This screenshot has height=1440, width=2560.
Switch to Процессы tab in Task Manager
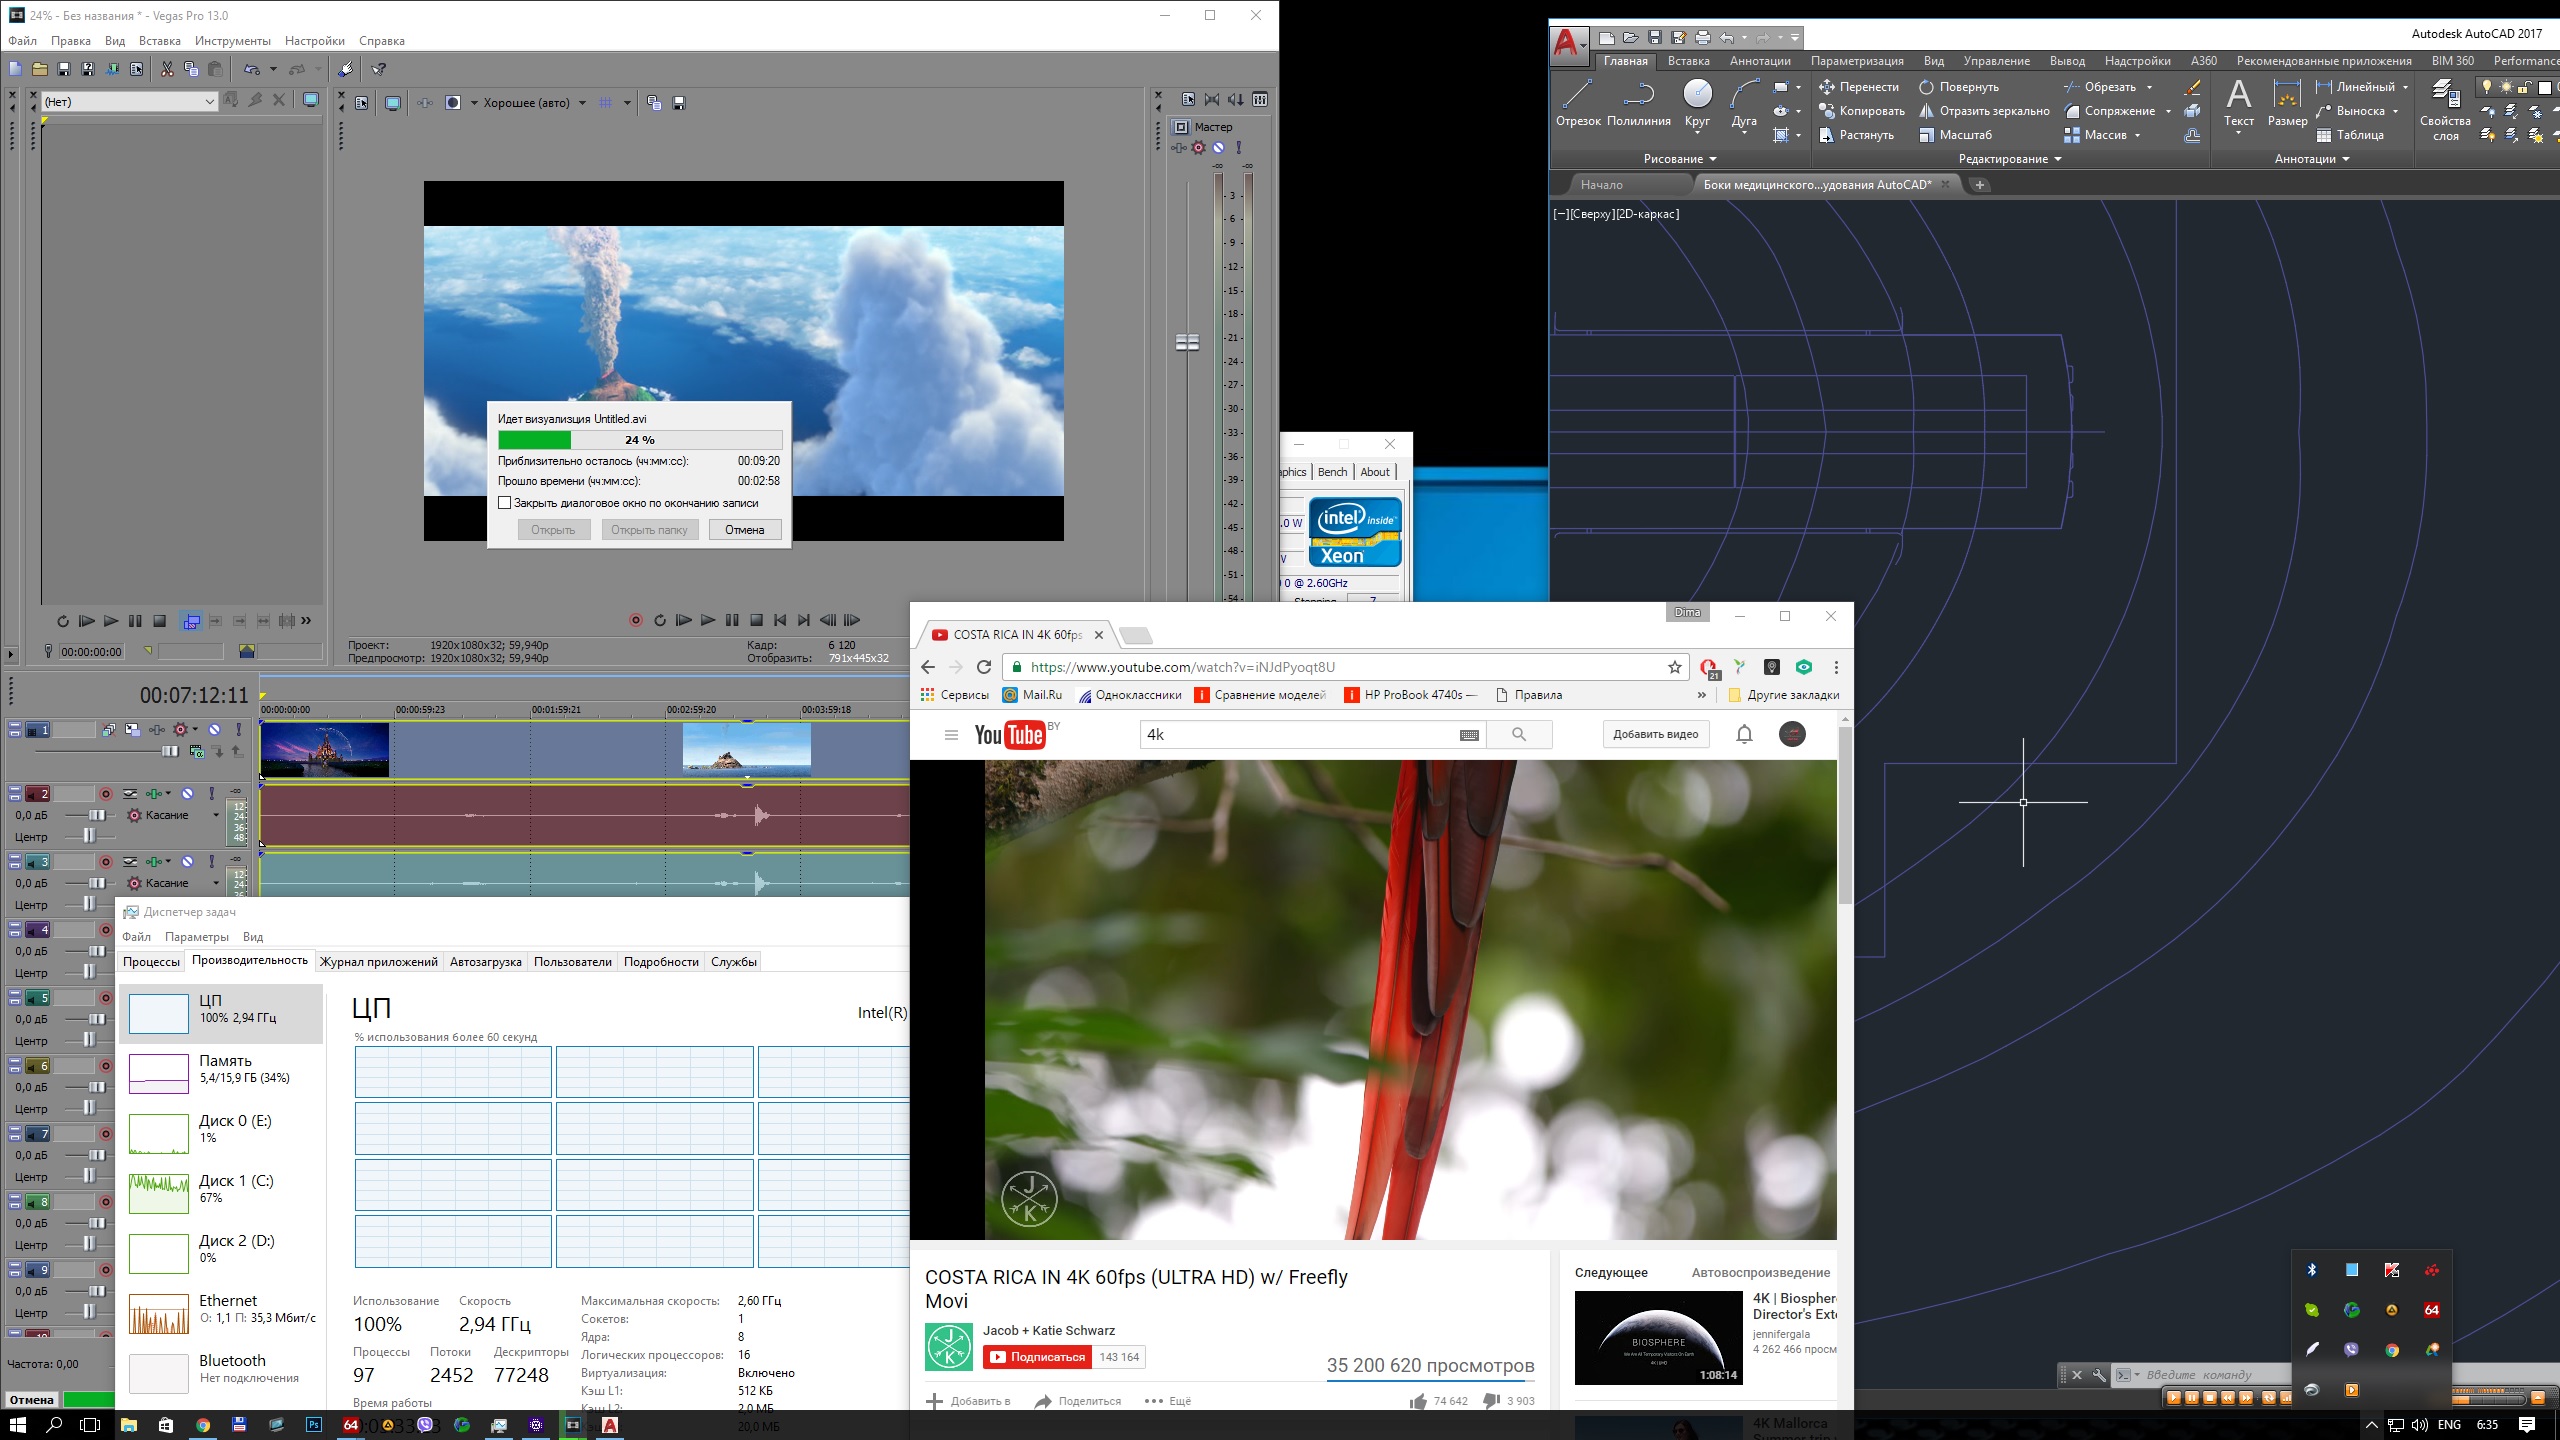pos(151,962)
